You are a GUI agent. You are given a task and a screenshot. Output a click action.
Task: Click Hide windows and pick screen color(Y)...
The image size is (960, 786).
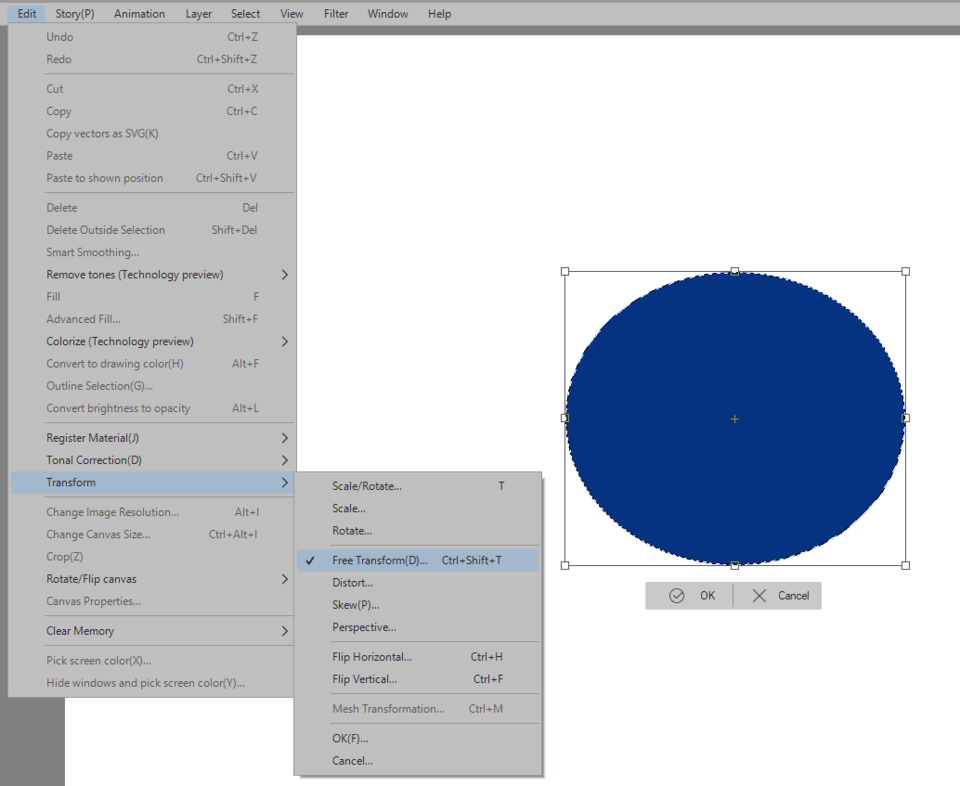coord(152,683)
